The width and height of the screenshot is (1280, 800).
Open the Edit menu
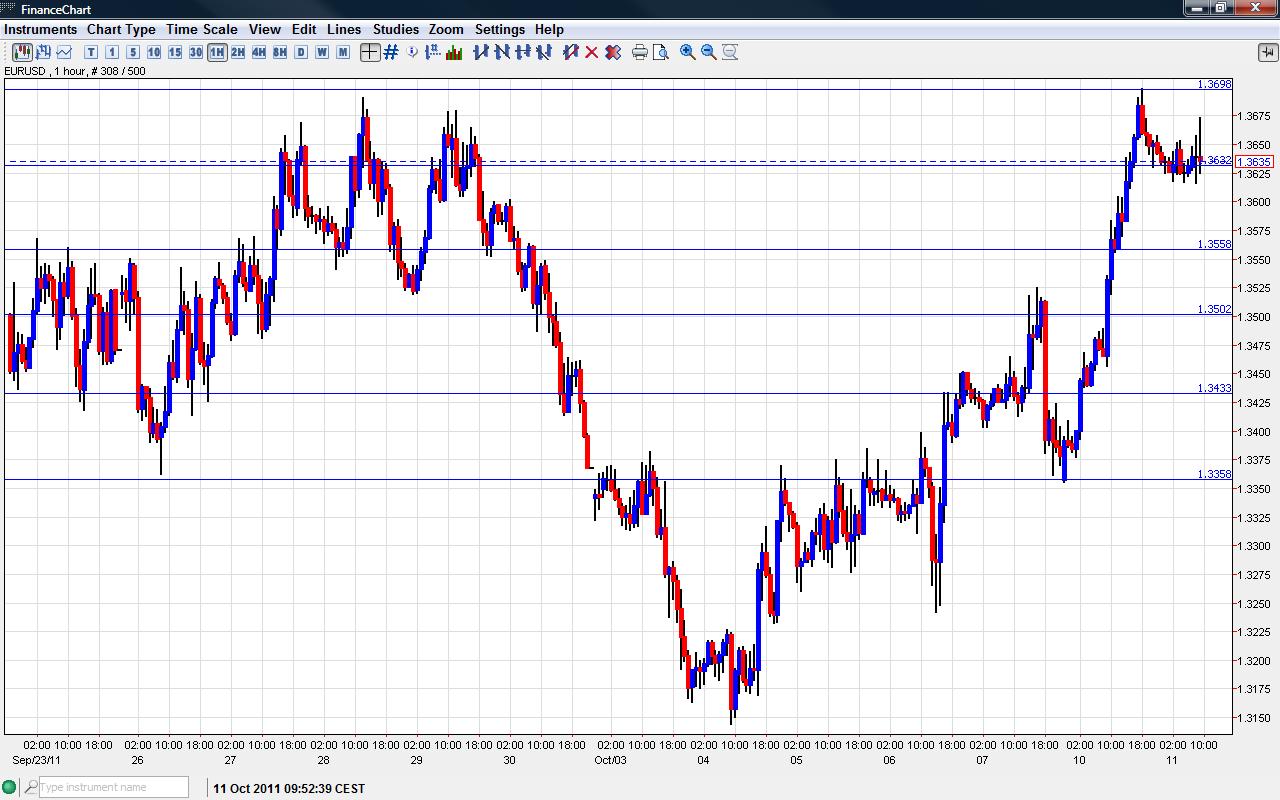(304, 29)
